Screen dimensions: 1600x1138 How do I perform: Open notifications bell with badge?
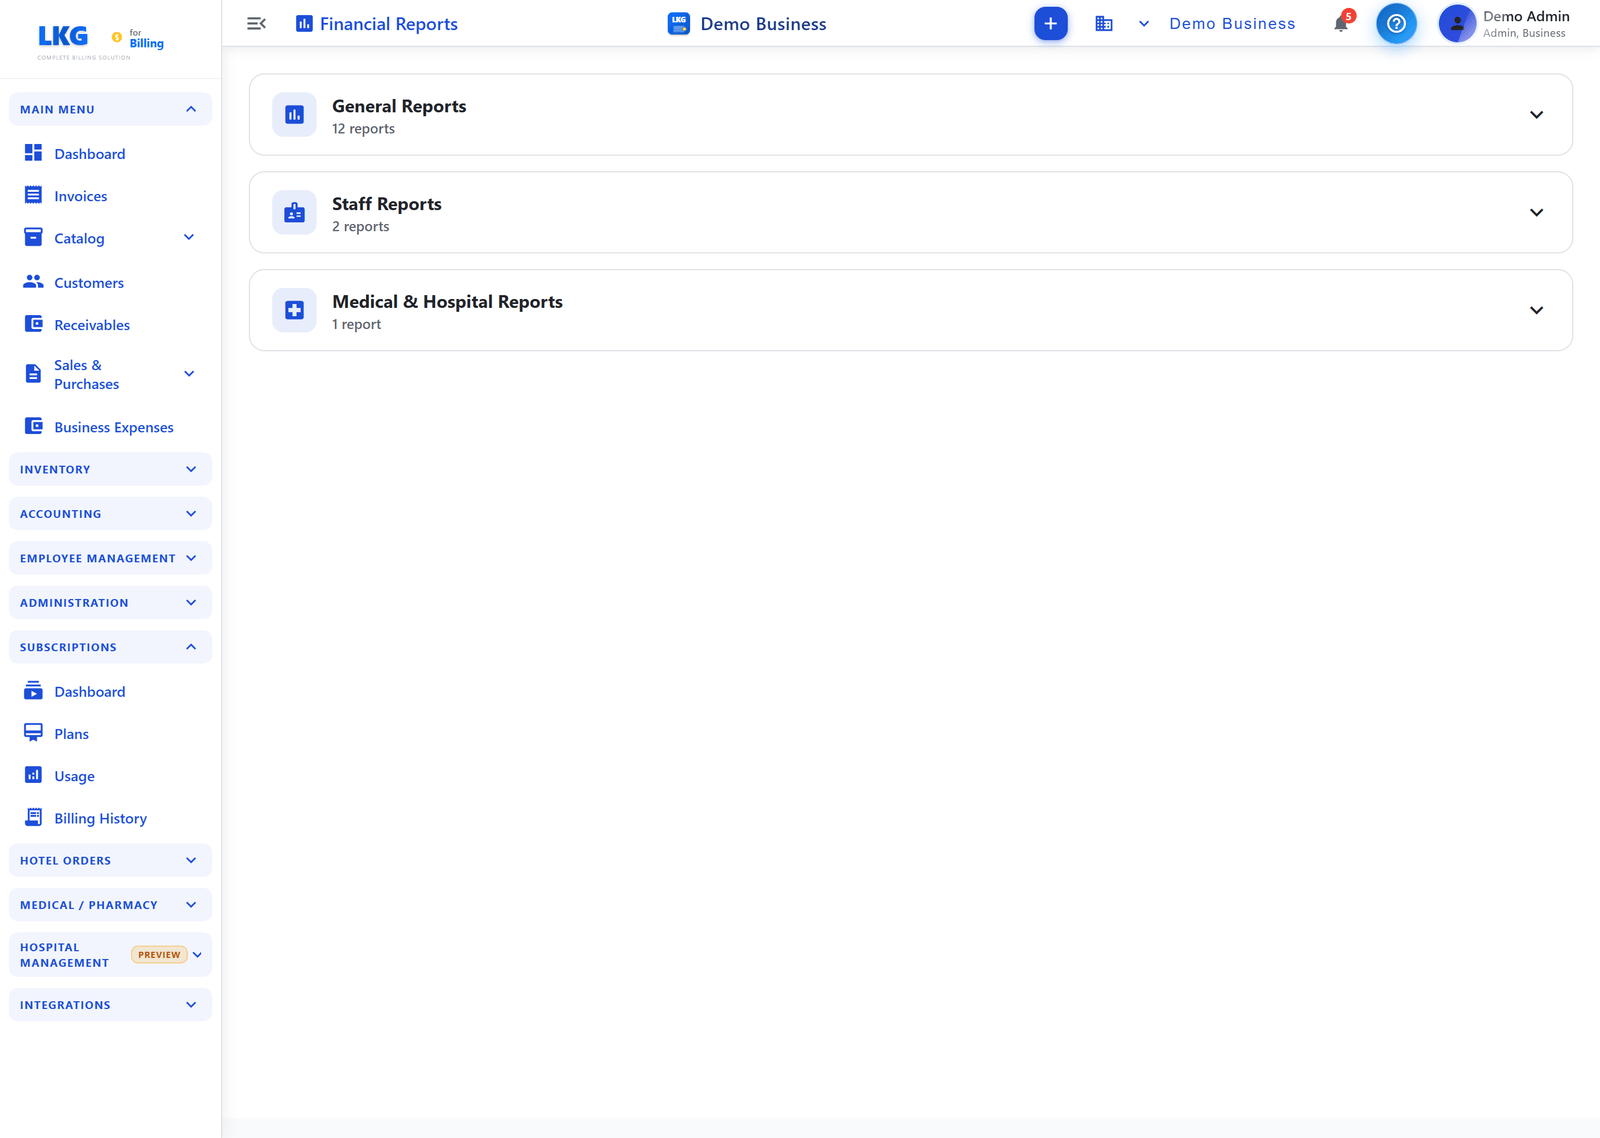[x=1343, y=22]
